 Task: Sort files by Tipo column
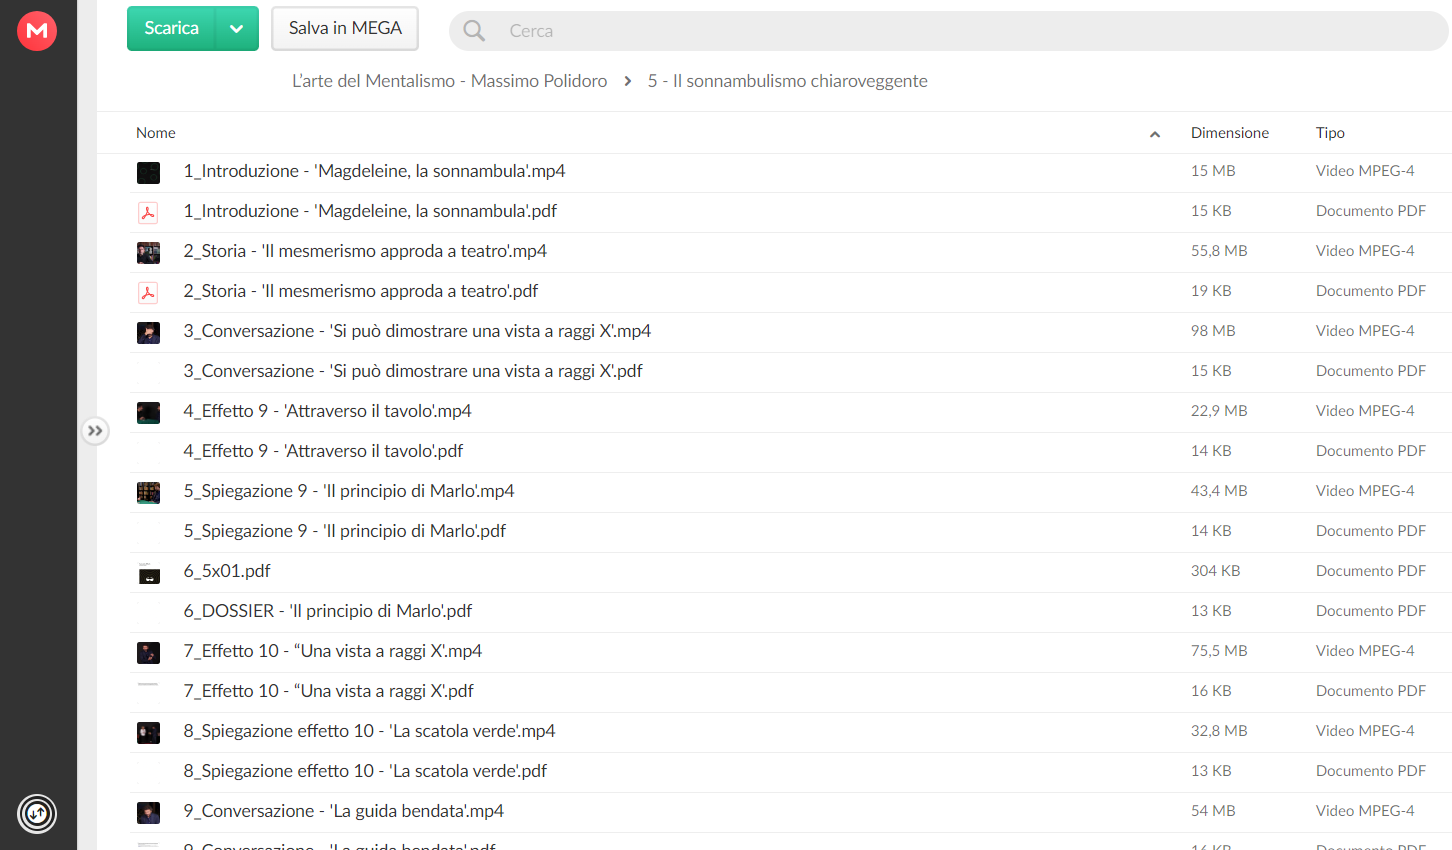[1330, 133]
